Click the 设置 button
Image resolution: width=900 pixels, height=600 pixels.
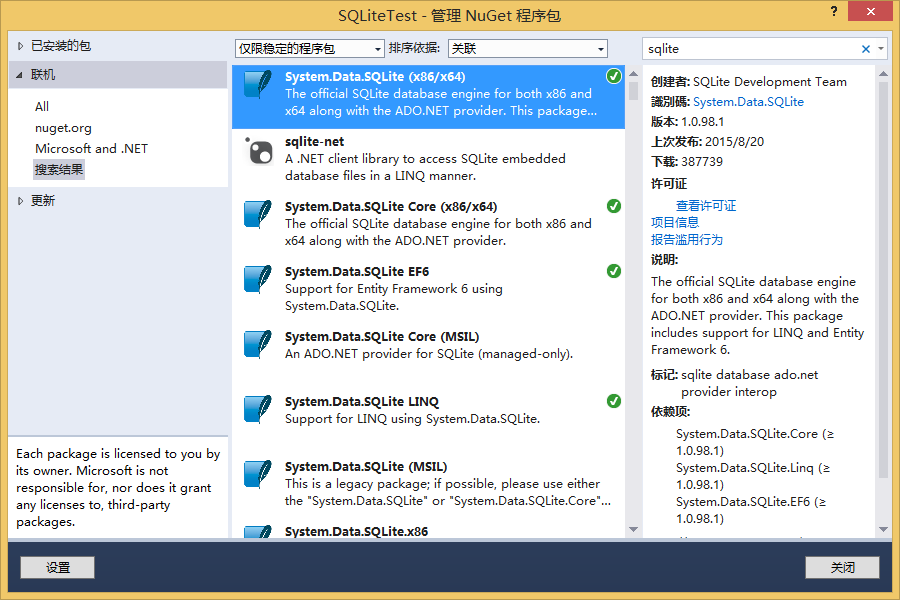57,567
